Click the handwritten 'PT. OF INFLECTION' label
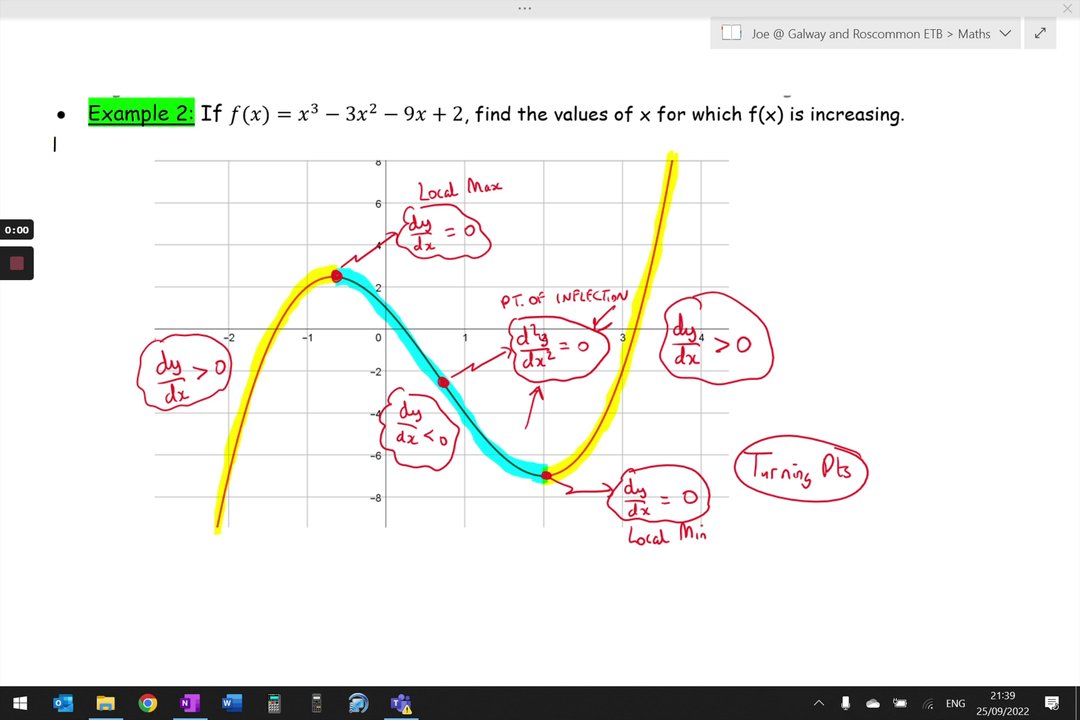1080x720 pixels. 564,298
